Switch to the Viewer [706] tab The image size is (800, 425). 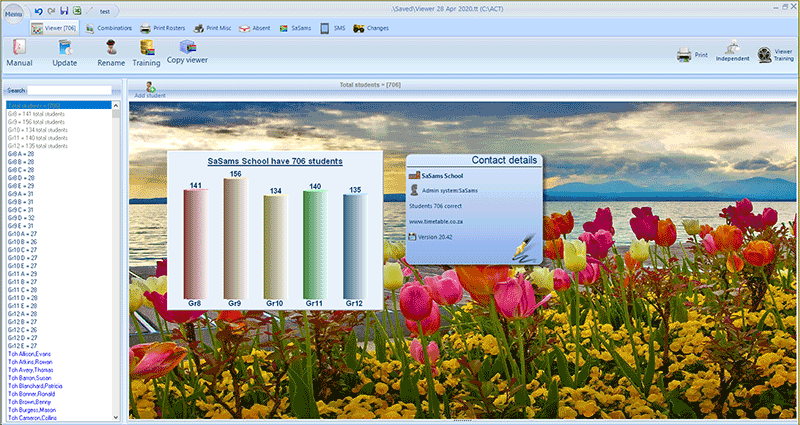tap(54, 29)
